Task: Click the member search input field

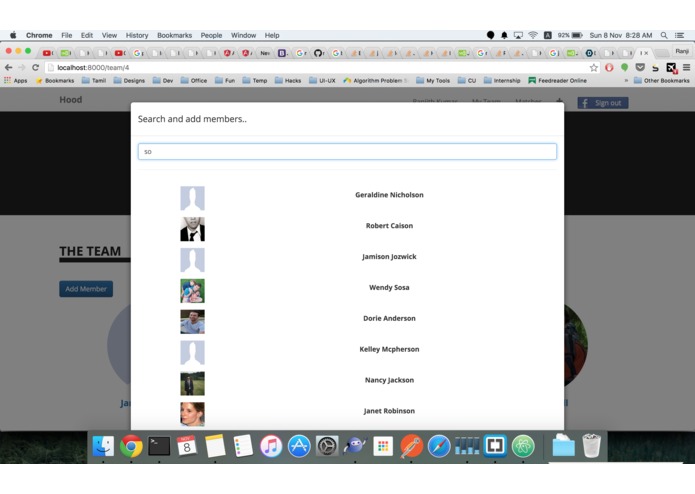Action: click(347, 152)
